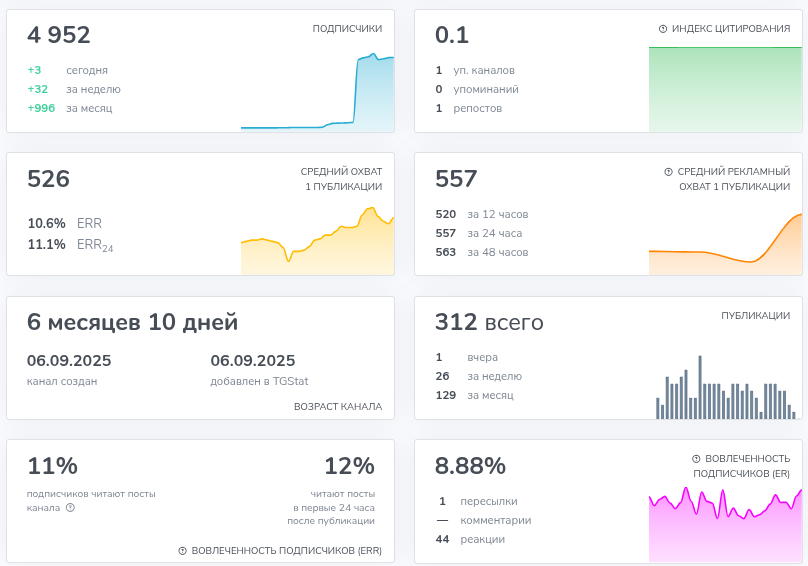Click the tallest bar in publications chart
Image resolution: width=808 pixels, height=566 pixels.
pos(700,387)
